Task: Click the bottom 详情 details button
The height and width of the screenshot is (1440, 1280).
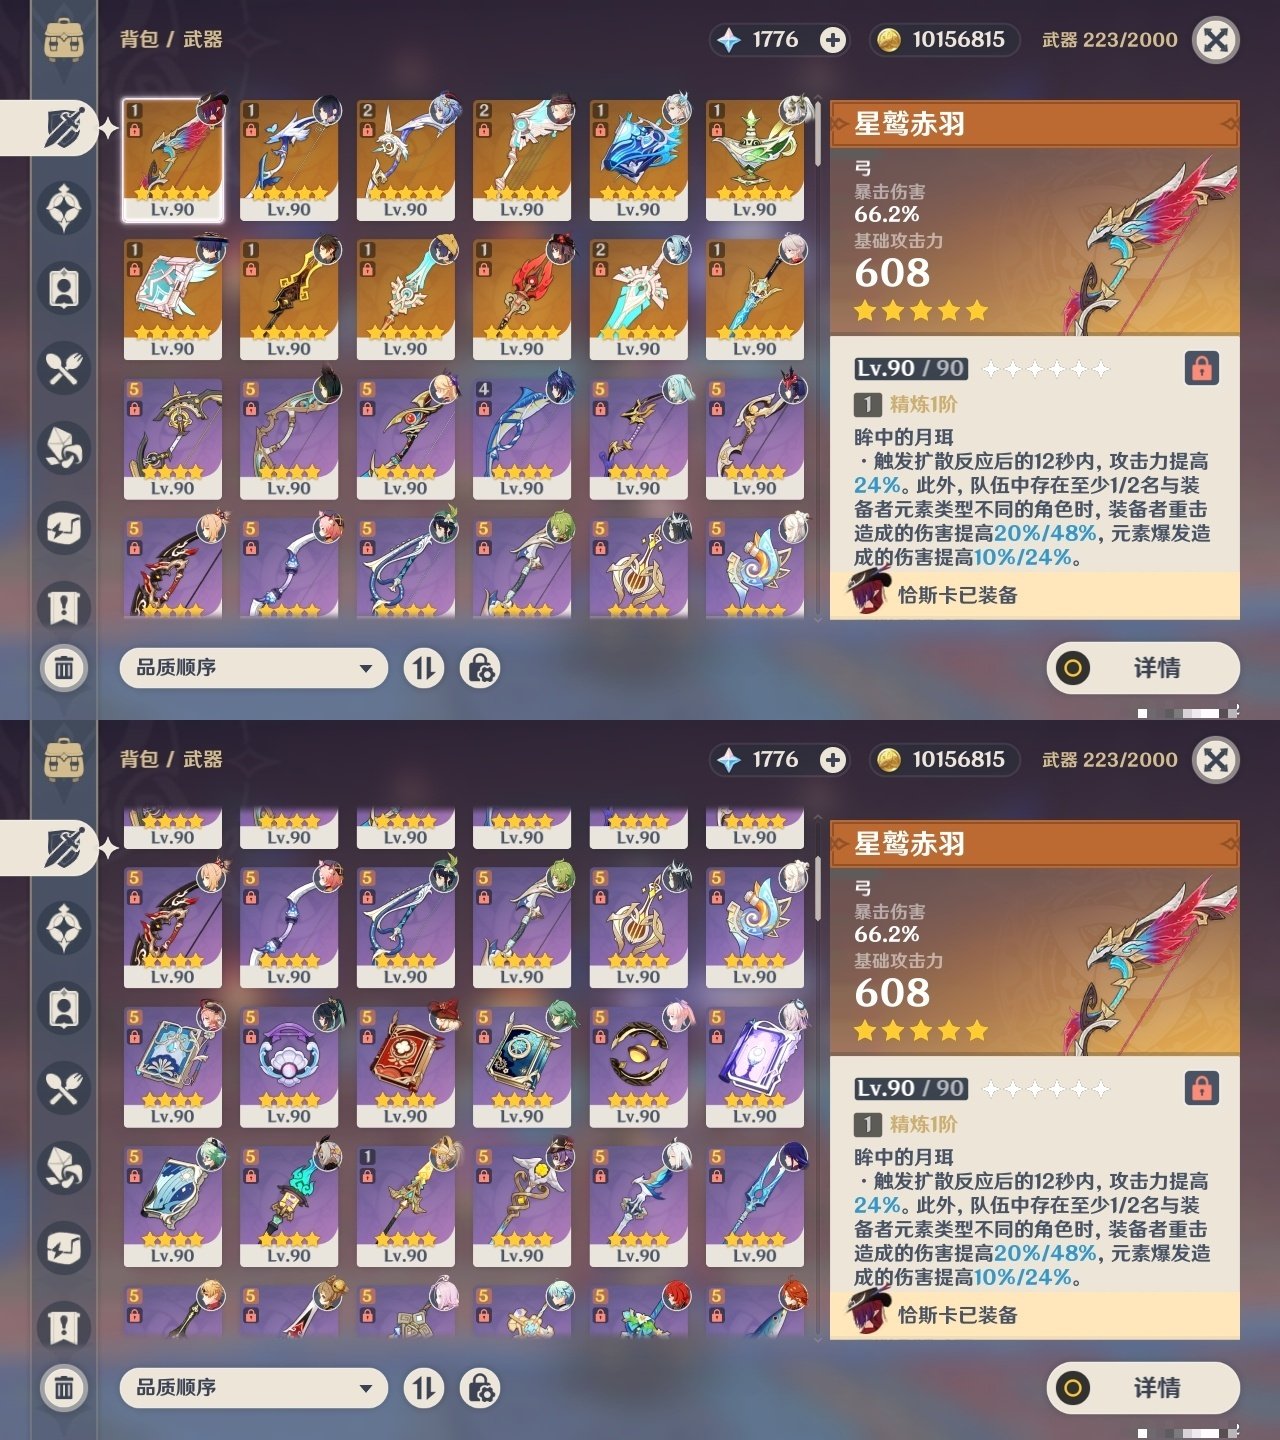Action: click(1143, 1388)
